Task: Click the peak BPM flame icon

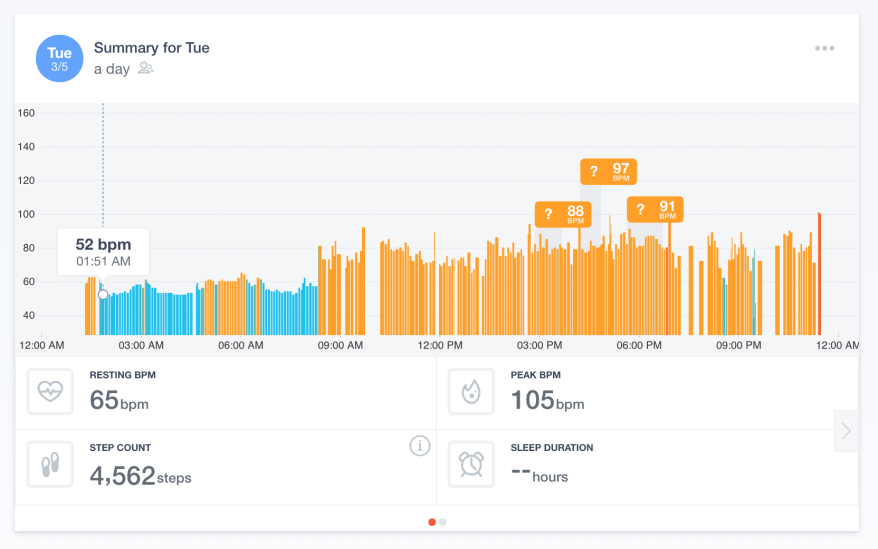Action: [x=471, y=392]
